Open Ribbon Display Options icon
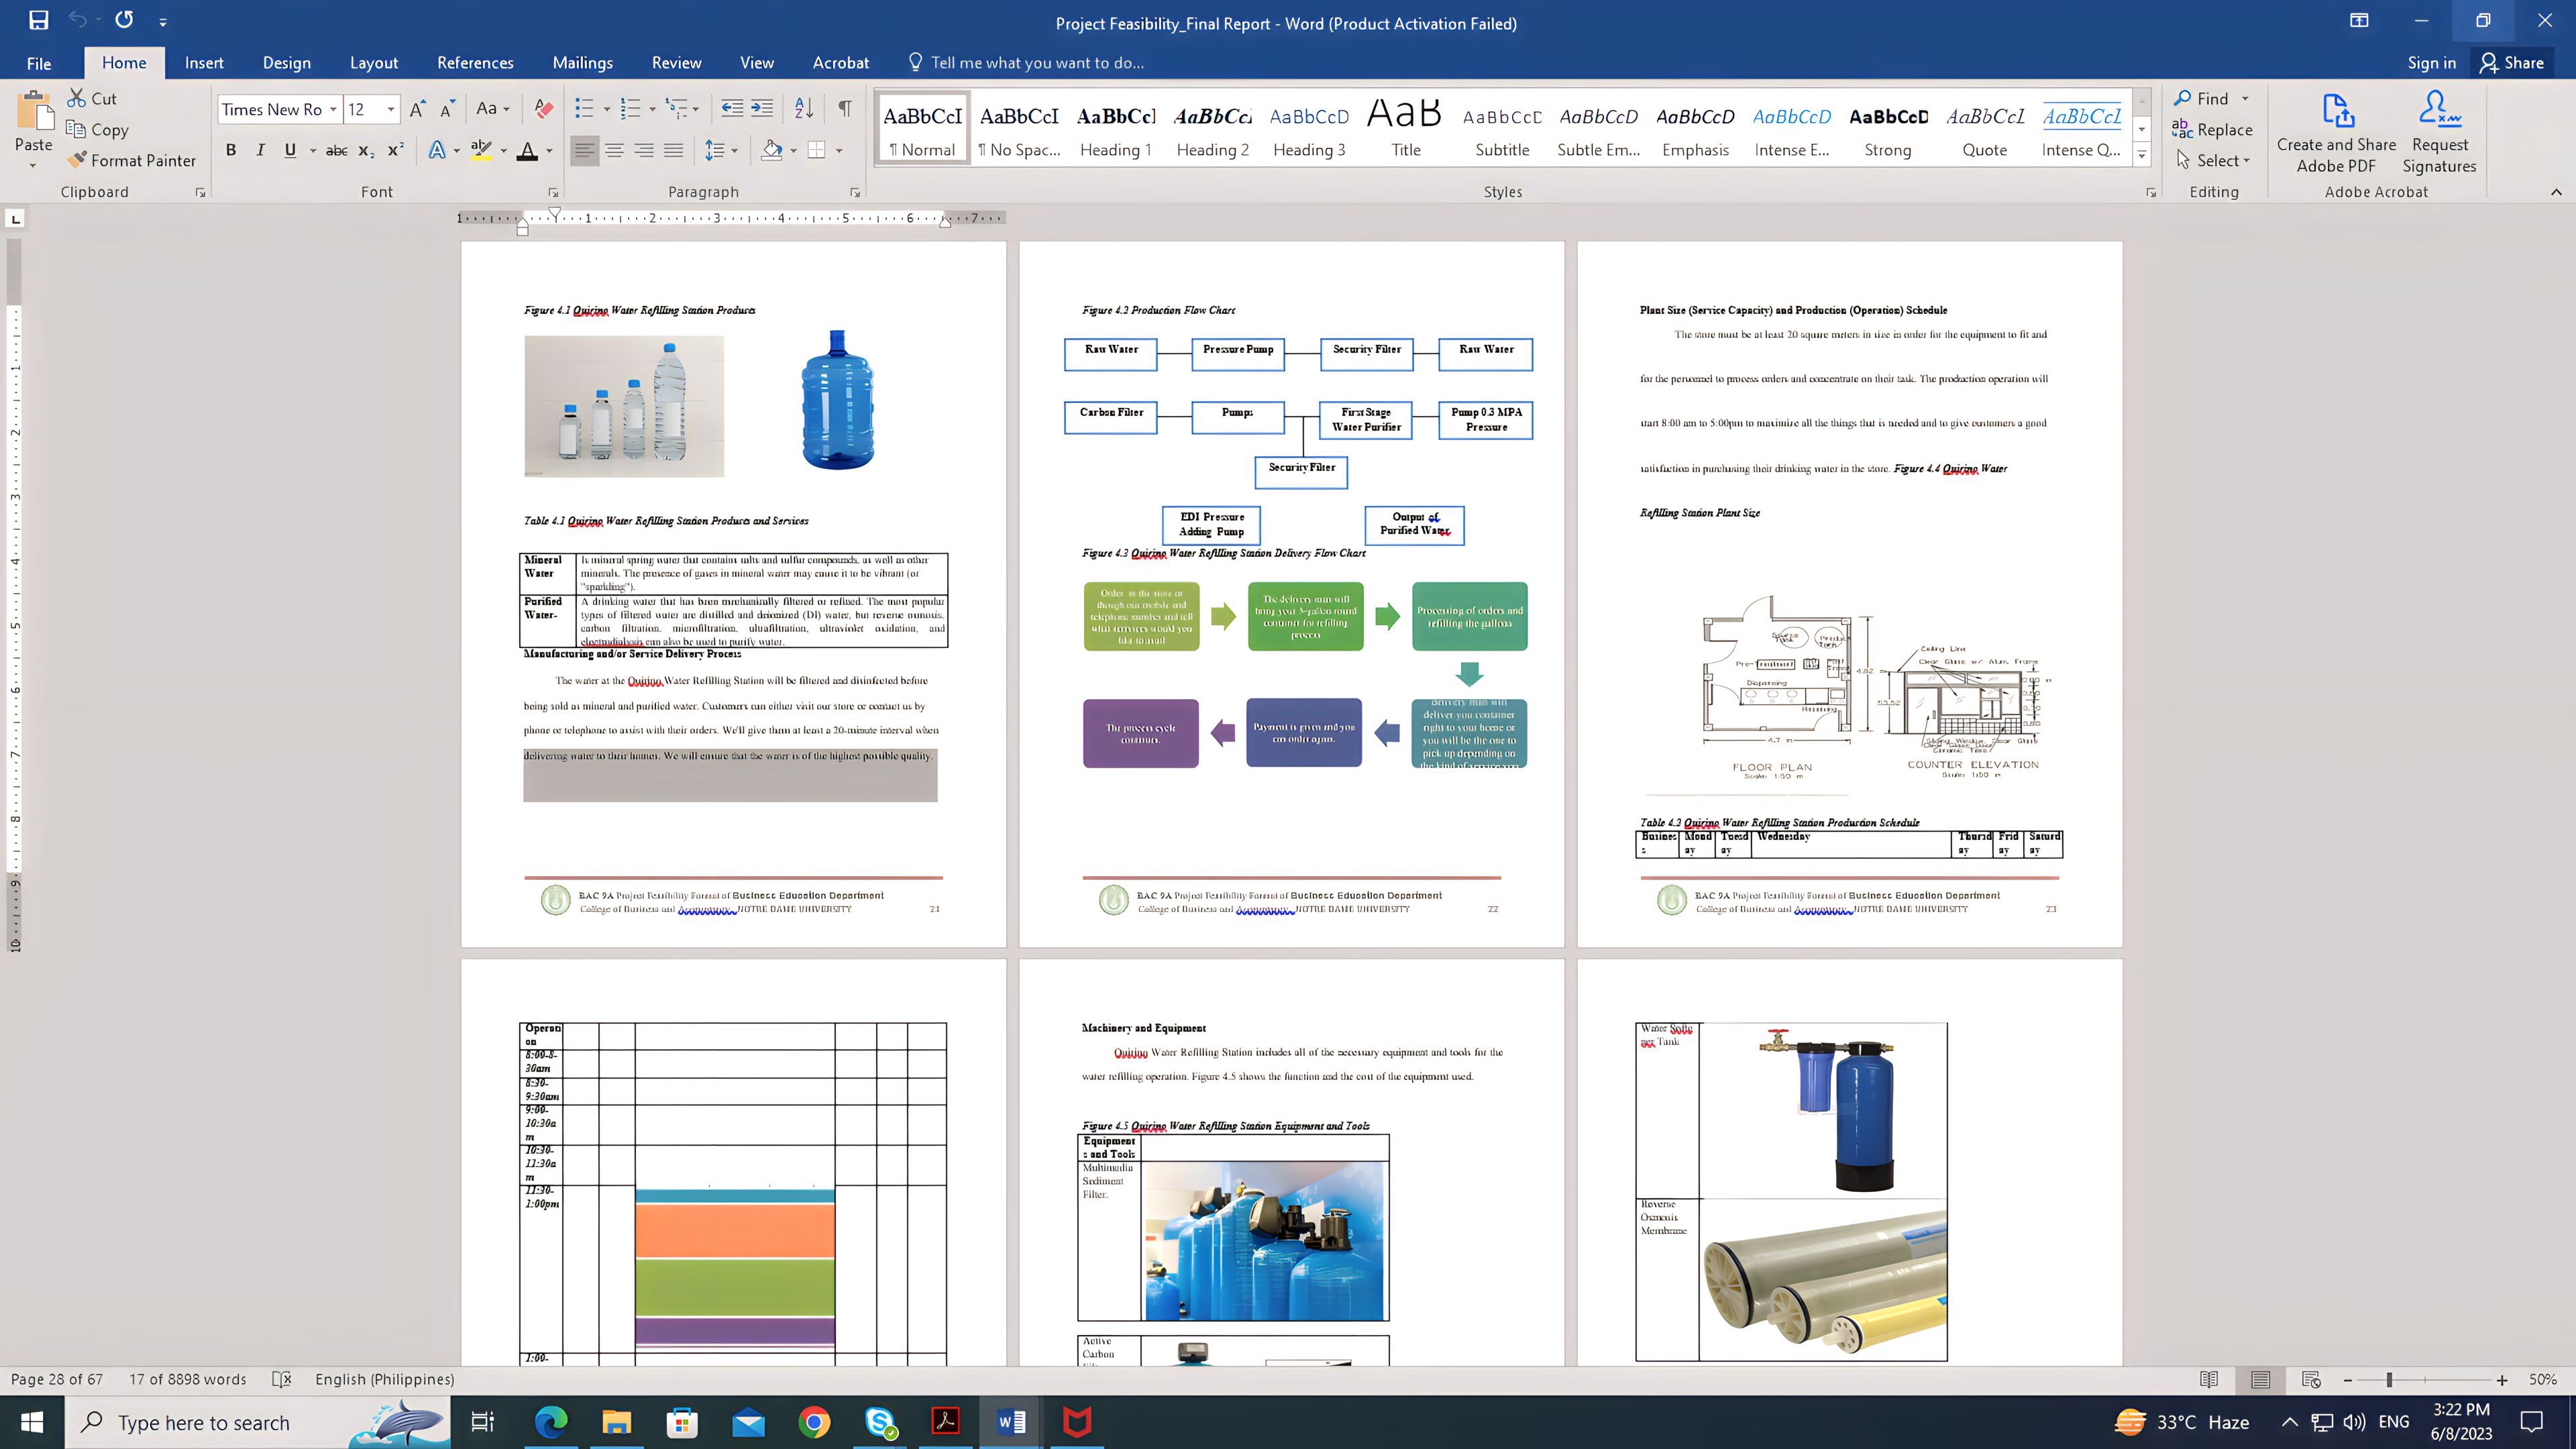2576x1449 pixels. coord(2359,20)
